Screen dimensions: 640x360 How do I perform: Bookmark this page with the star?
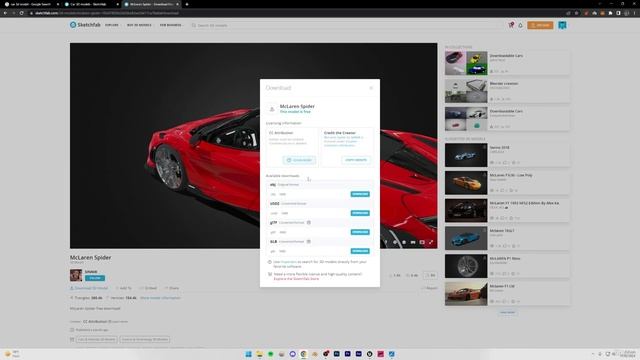click(x=576, y=13)
